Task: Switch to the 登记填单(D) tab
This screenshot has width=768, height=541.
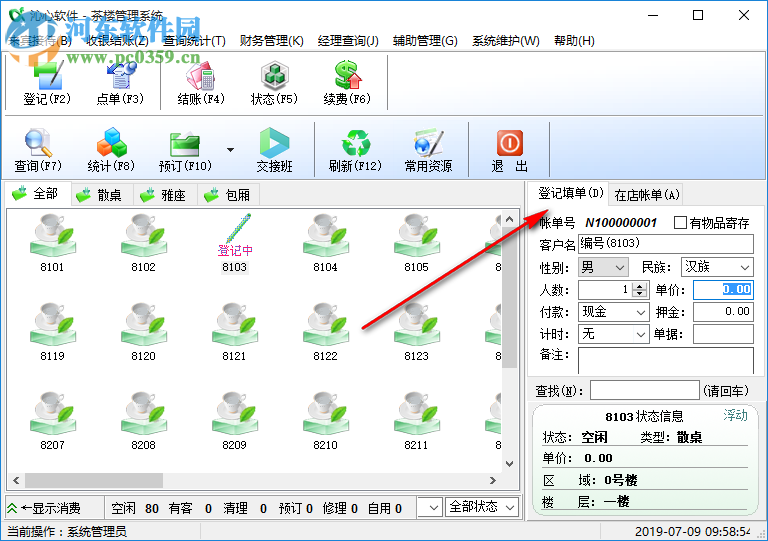Action: pyautogui.click(x=570, y=193)
